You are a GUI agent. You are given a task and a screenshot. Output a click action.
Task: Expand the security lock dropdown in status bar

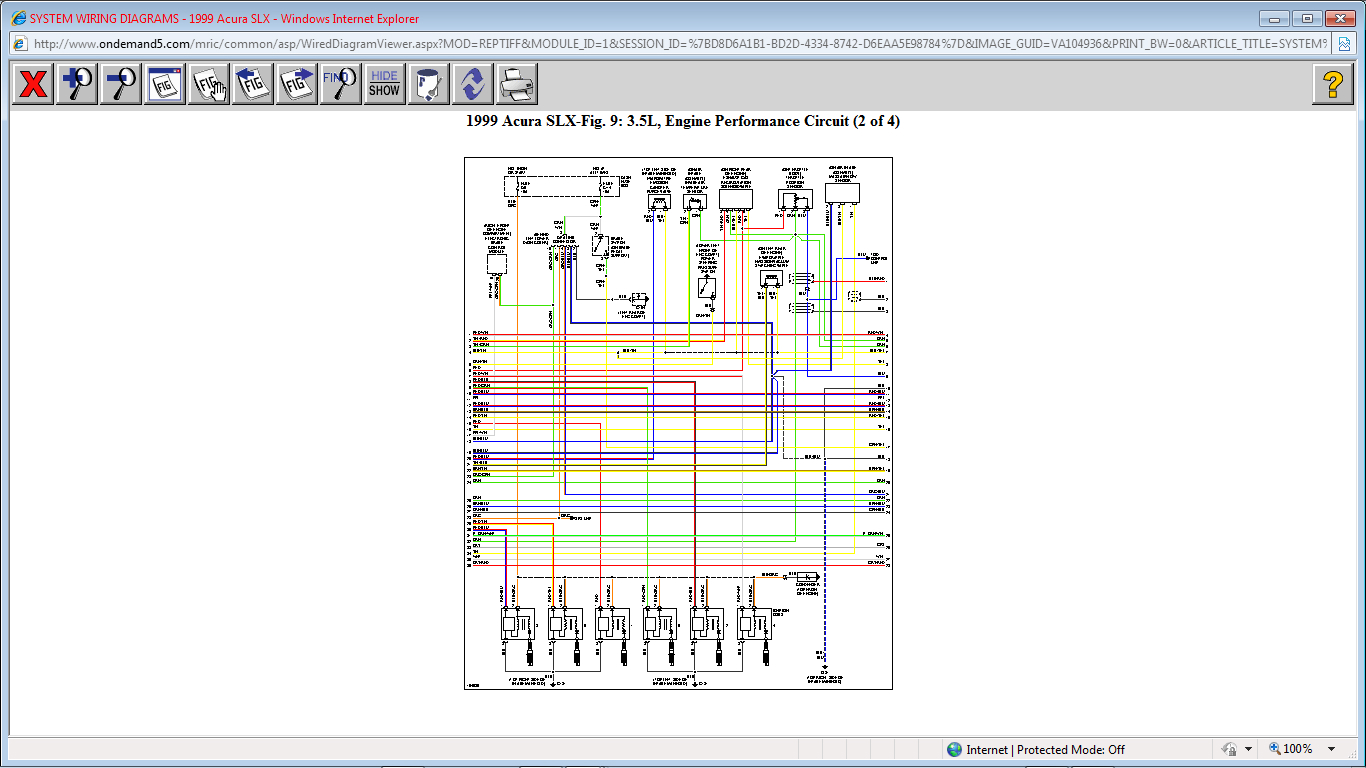(1248, 749)
